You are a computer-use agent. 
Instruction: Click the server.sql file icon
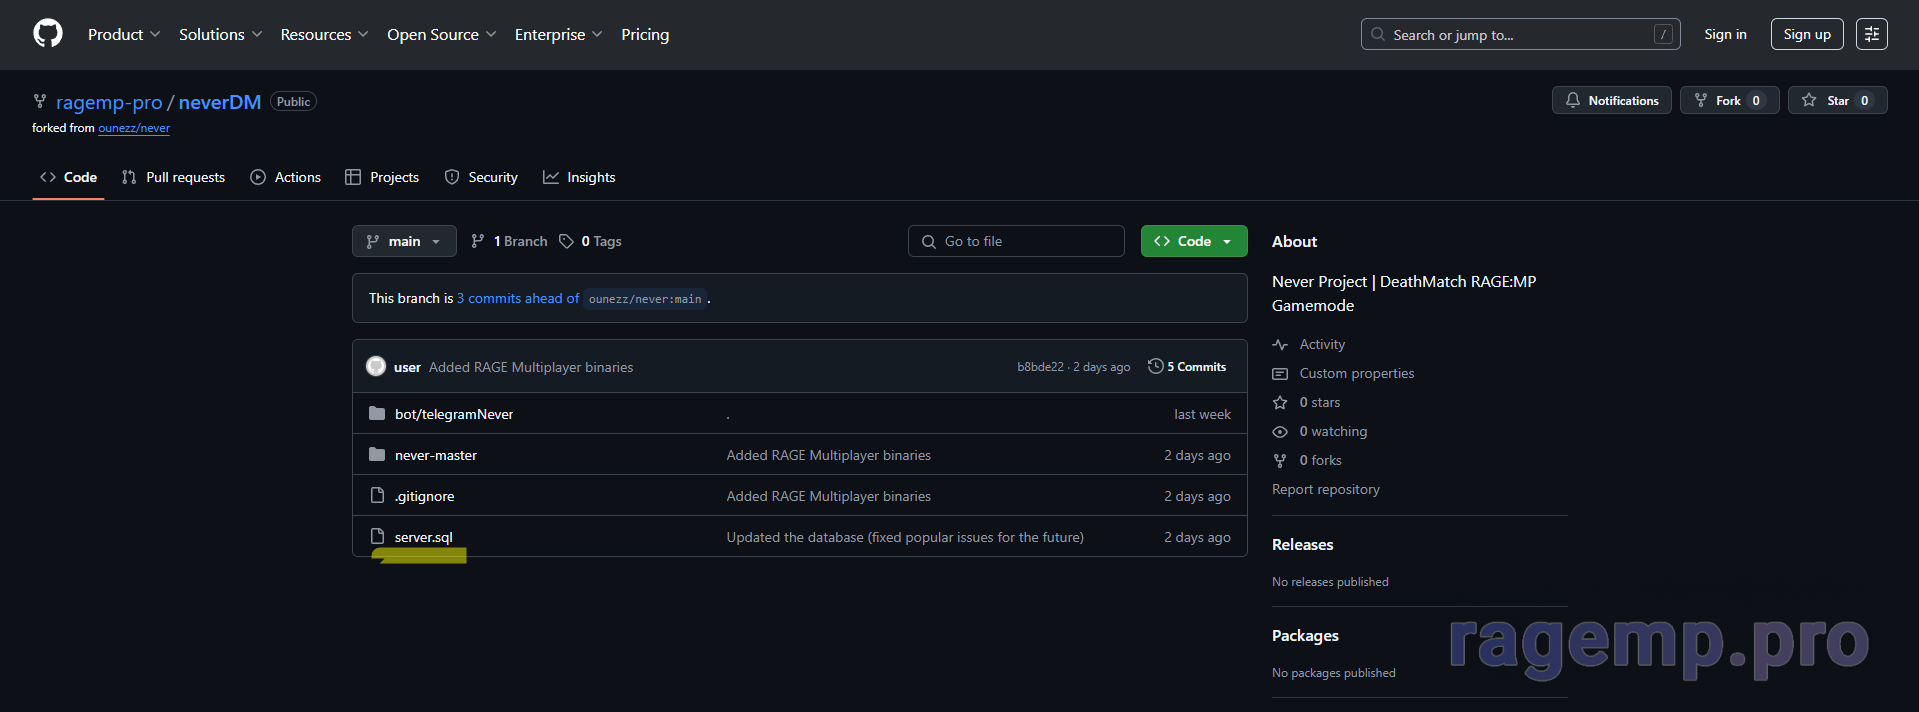pyautogui.click(x=377, y=536)
